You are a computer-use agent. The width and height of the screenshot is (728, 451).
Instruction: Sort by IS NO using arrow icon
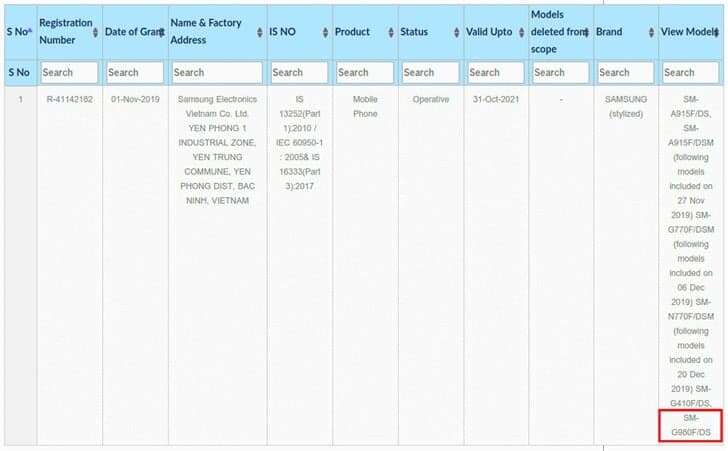pos(325,32)
